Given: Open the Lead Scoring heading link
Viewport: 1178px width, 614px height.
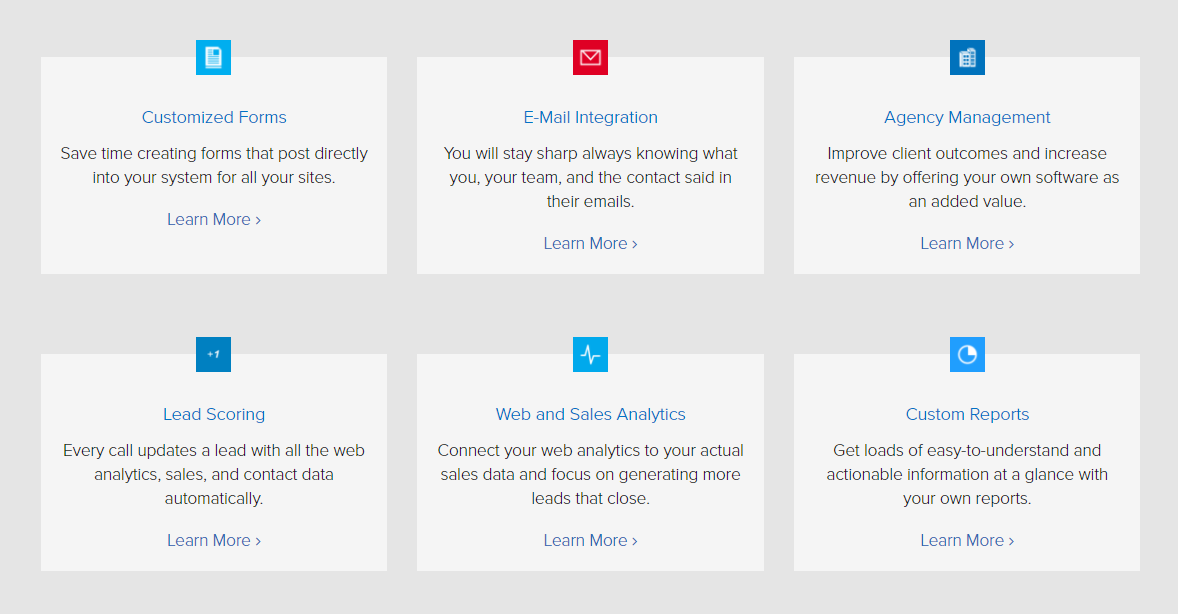Looking at the screenshot, I should 214,414.
